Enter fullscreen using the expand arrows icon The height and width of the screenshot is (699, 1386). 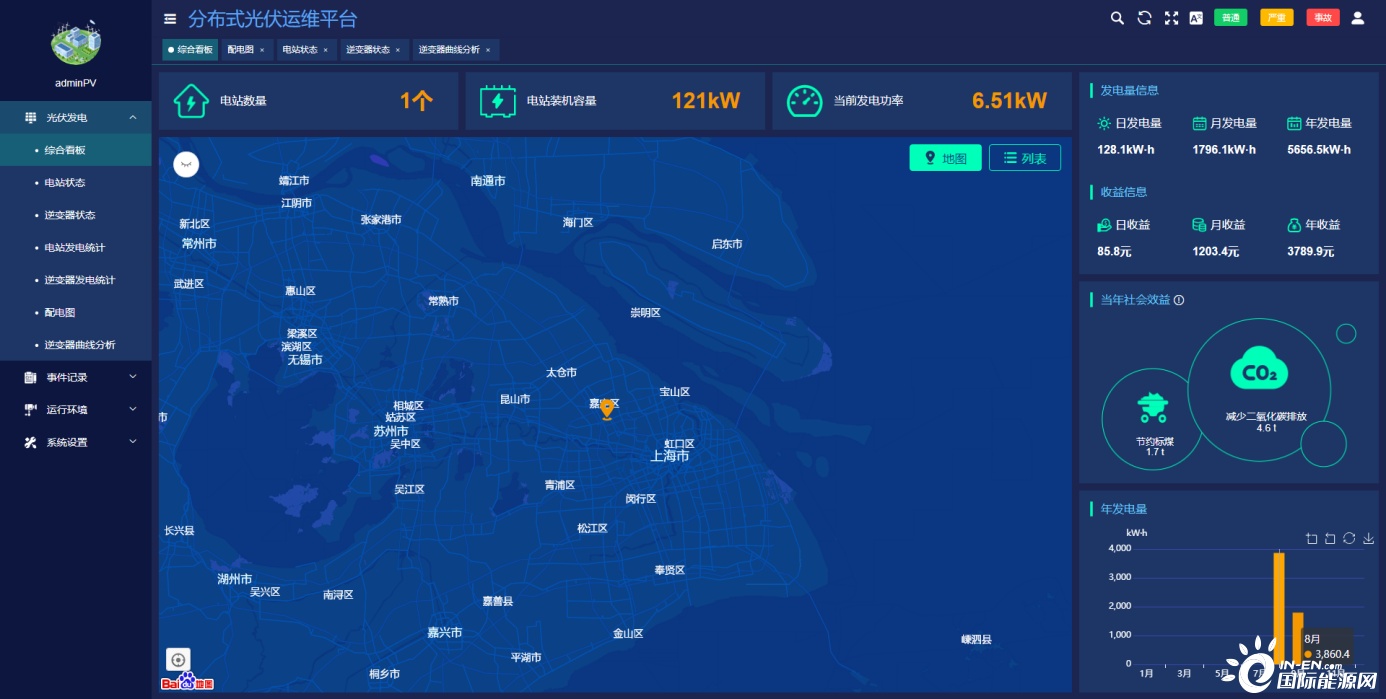1171,18
